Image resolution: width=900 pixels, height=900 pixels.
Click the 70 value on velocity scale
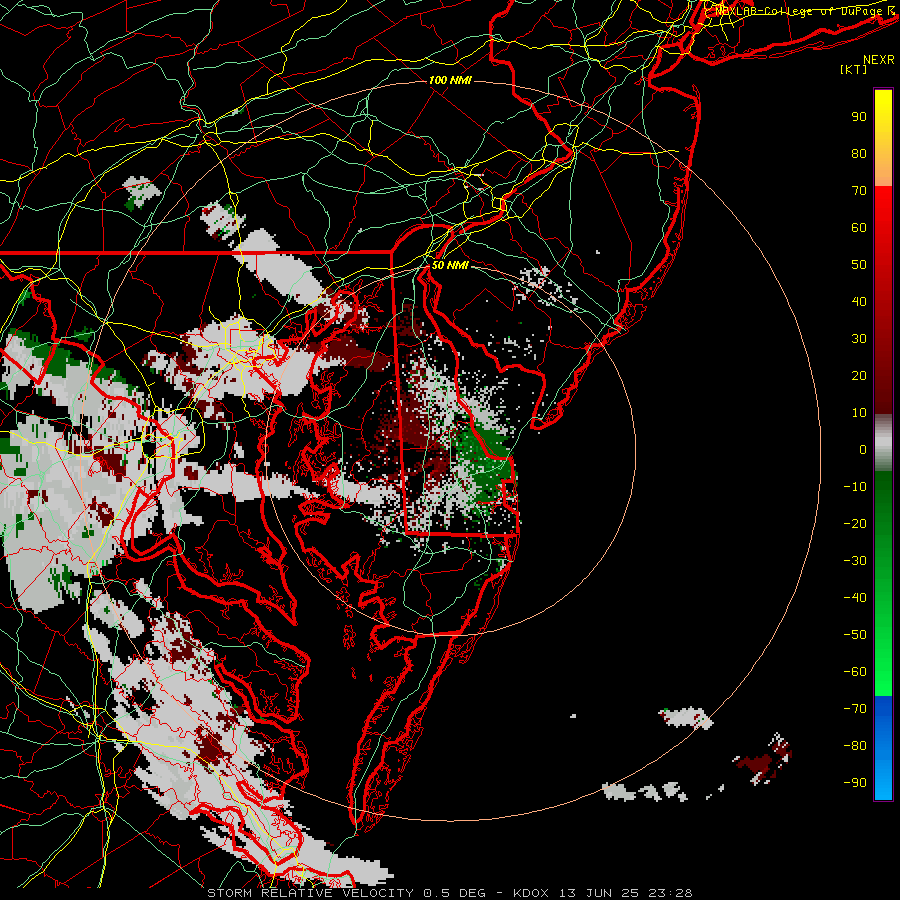(x=859, y=191)
